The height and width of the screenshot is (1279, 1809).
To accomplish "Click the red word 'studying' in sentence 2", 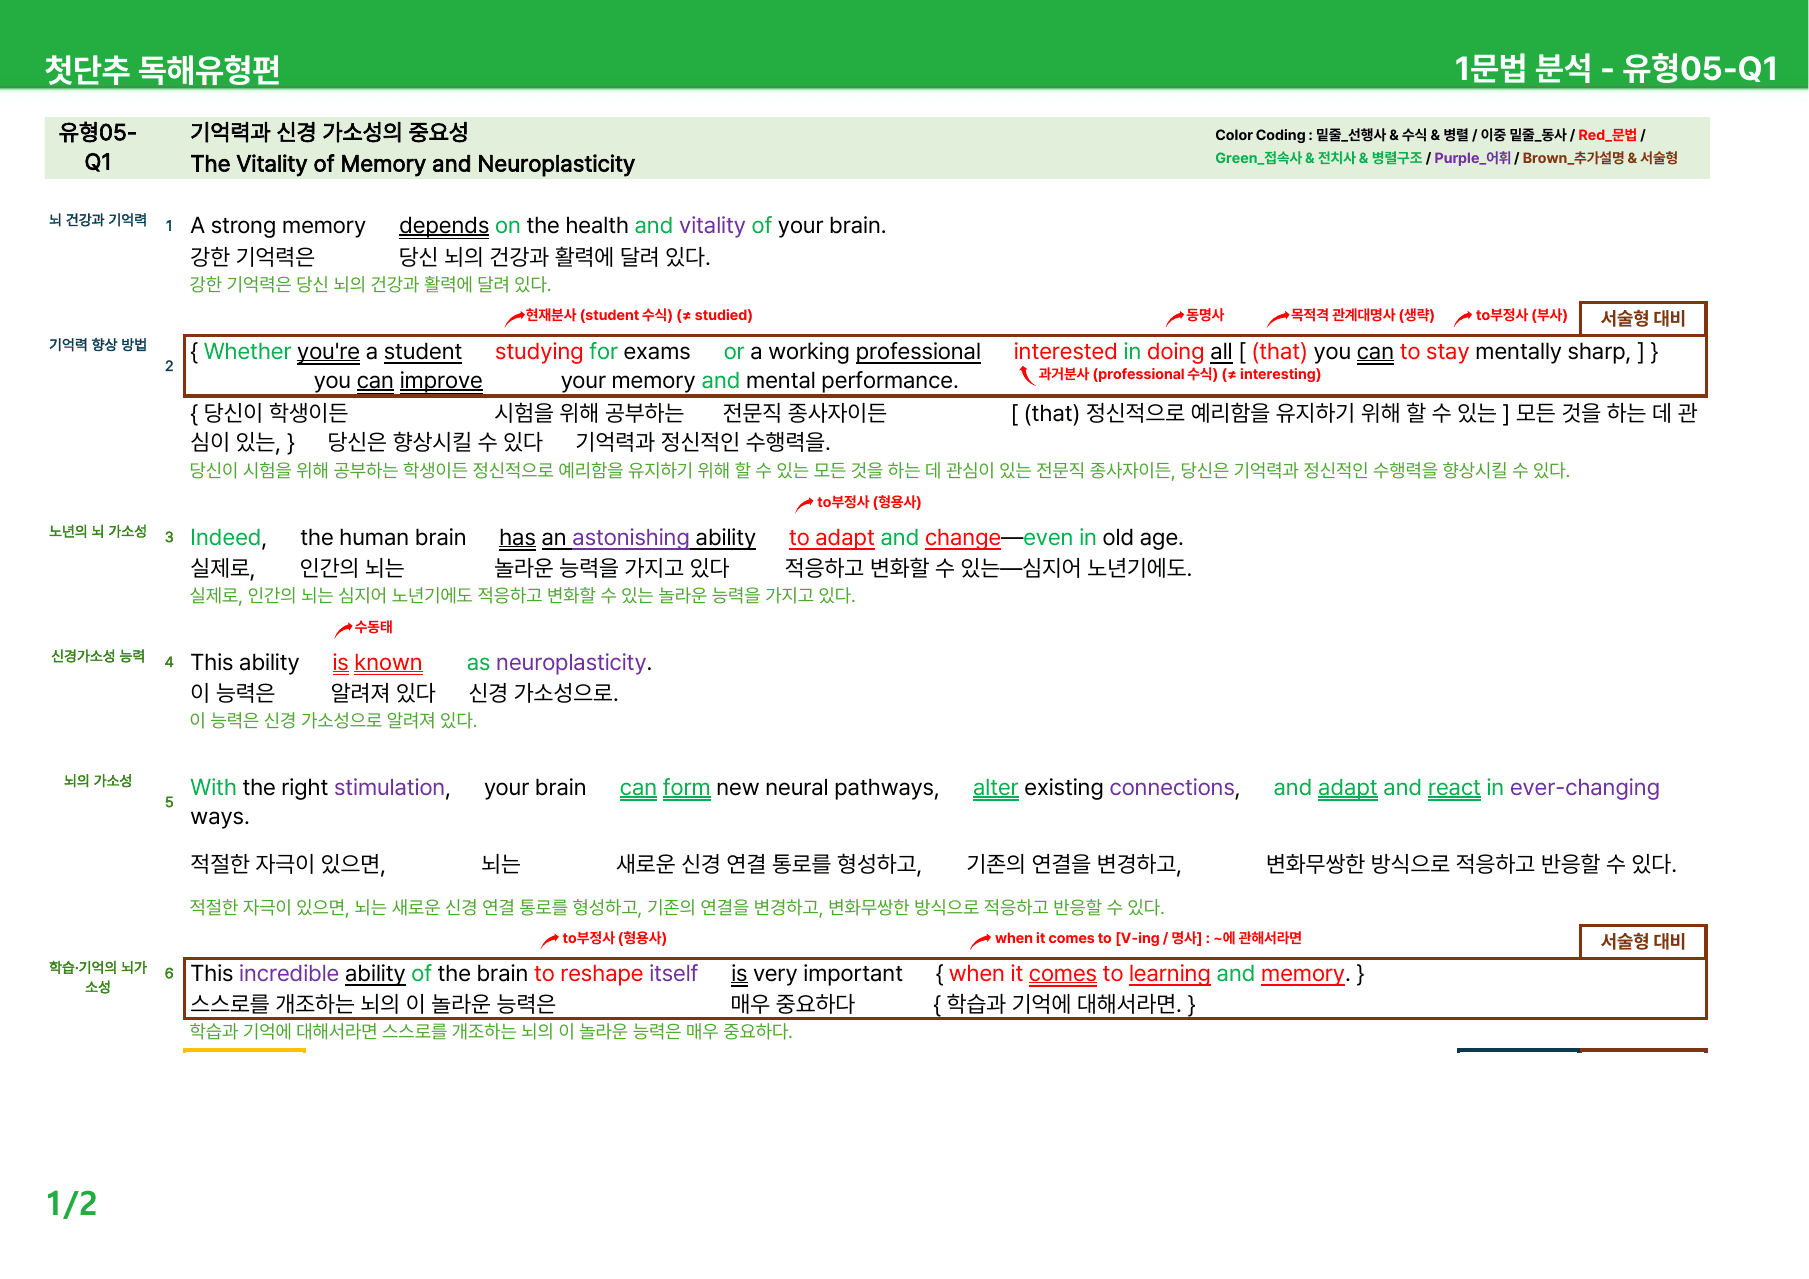I will click(539, 352).
